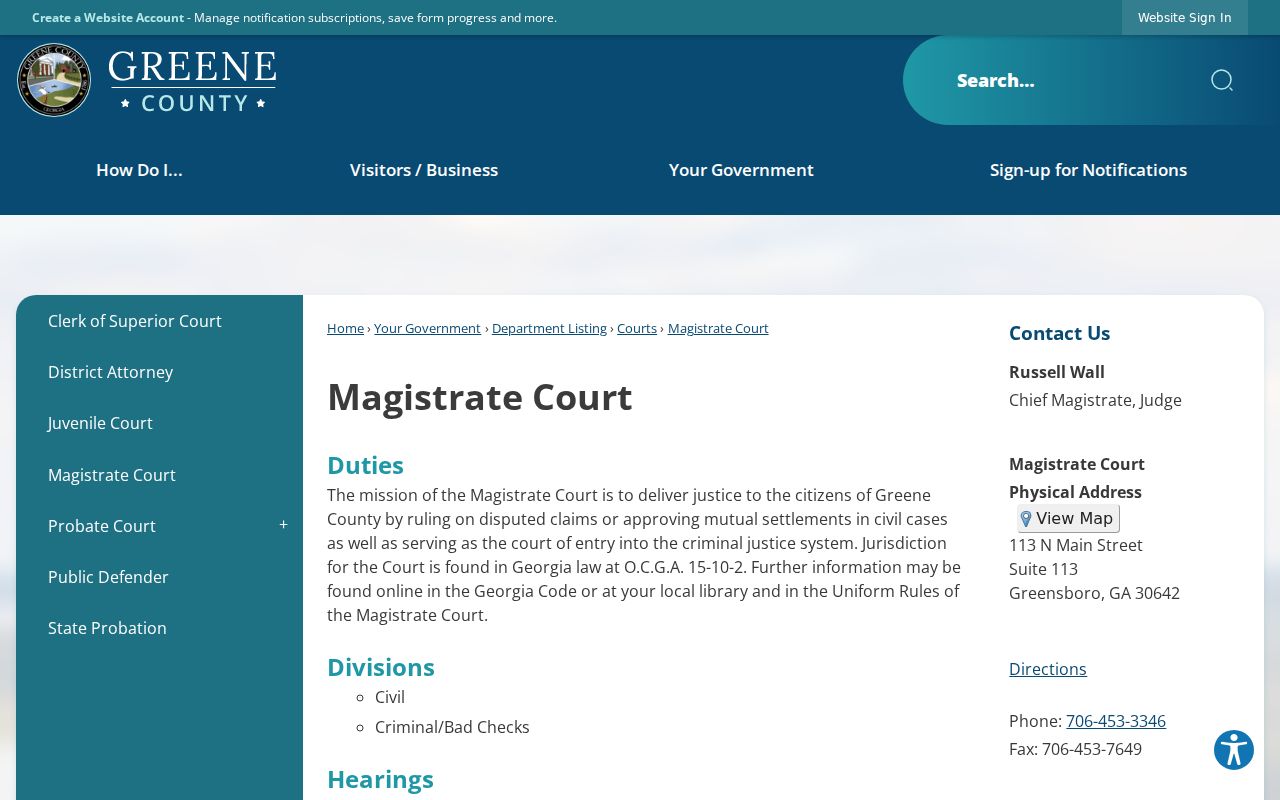Image resolution: width=1280 pixels, height=800 pixels.
Task: Click the Magistrate Court page heading
Action: click(x=480, y=397)
